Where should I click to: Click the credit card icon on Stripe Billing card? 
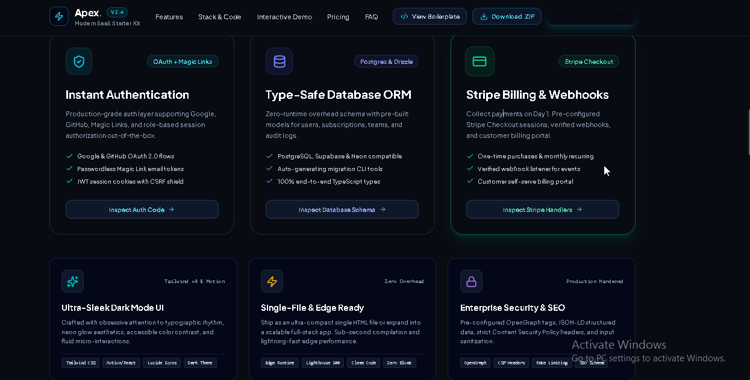click(480, 61)
